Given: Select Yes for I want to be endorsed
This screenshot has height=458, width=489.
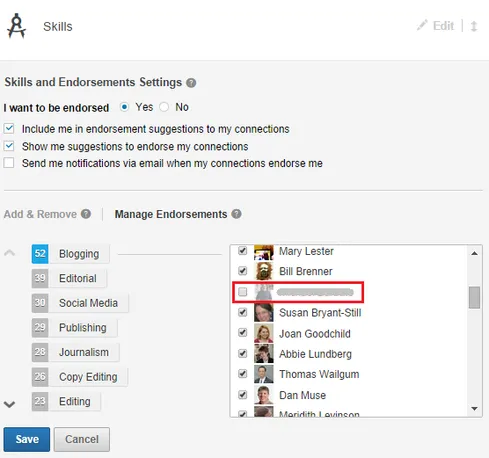Looking at the screenshot, I should 124,107.
